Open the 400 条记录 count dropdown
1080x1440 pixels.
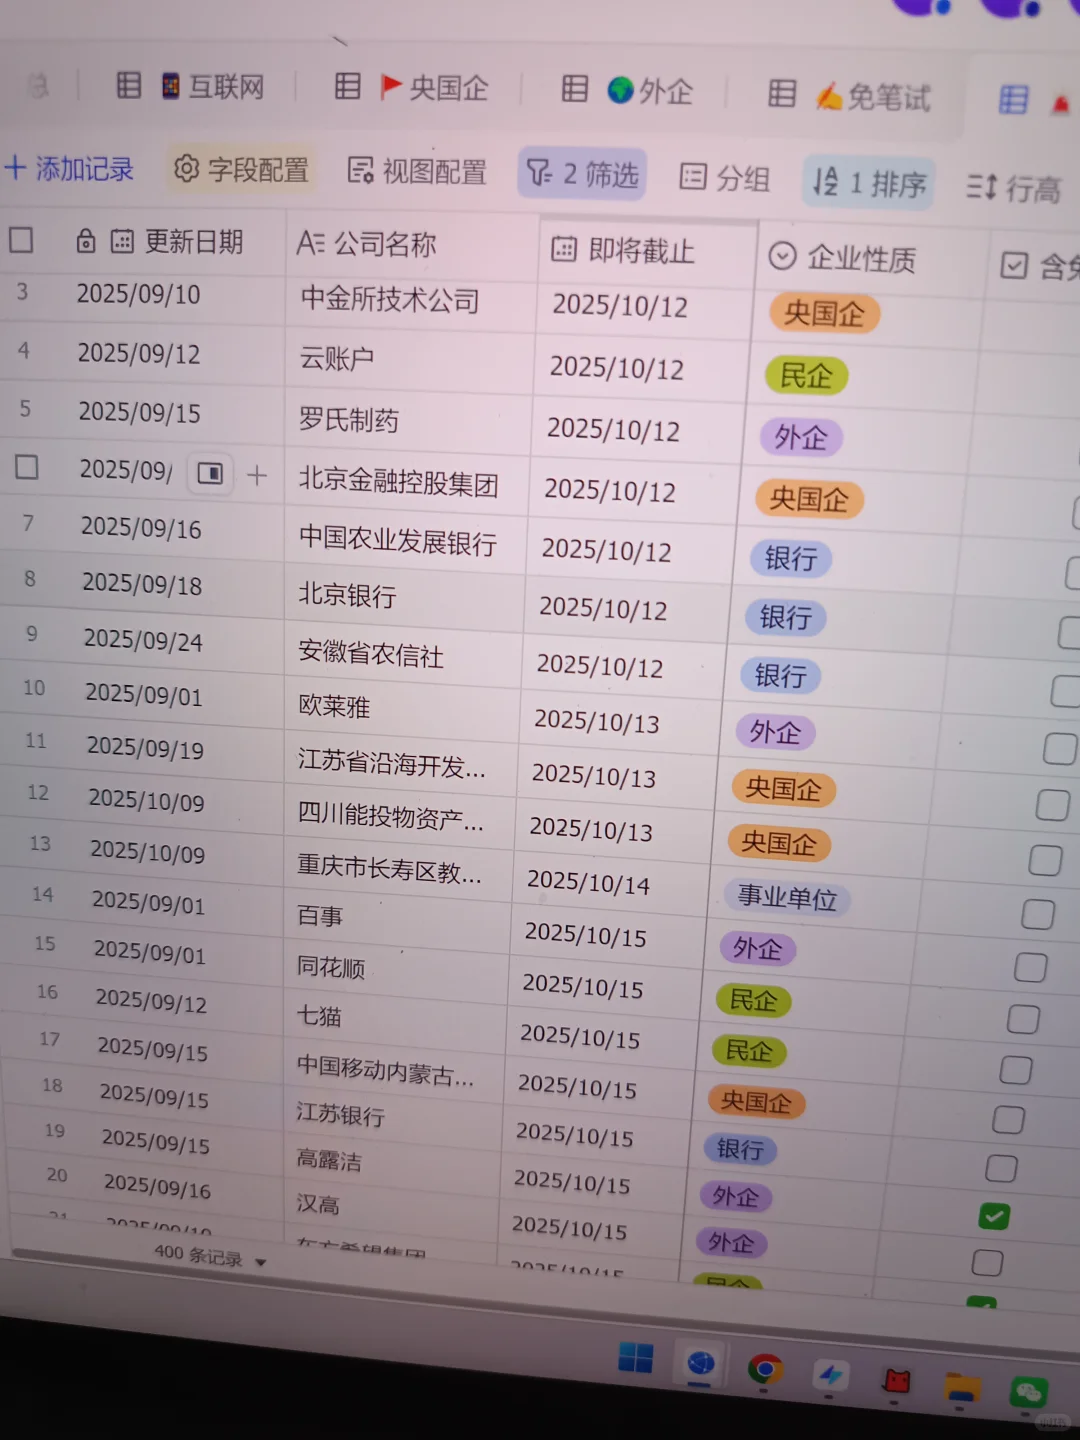point(210,1257)
